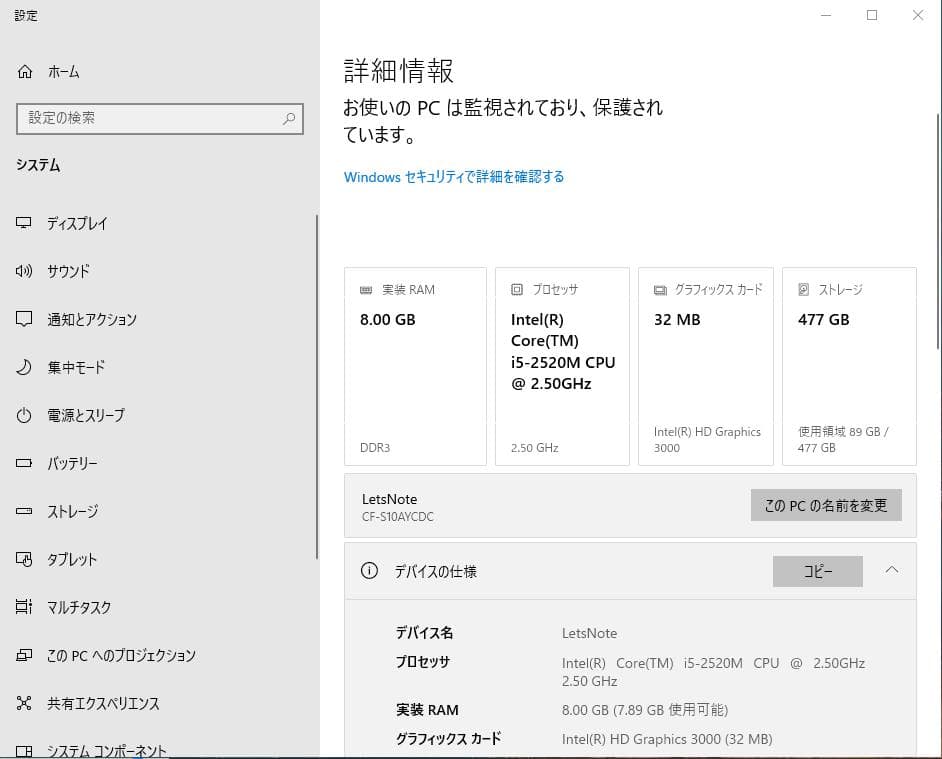
Task: Select the 電源とスリープ power icon
Action: coord(23,415)
